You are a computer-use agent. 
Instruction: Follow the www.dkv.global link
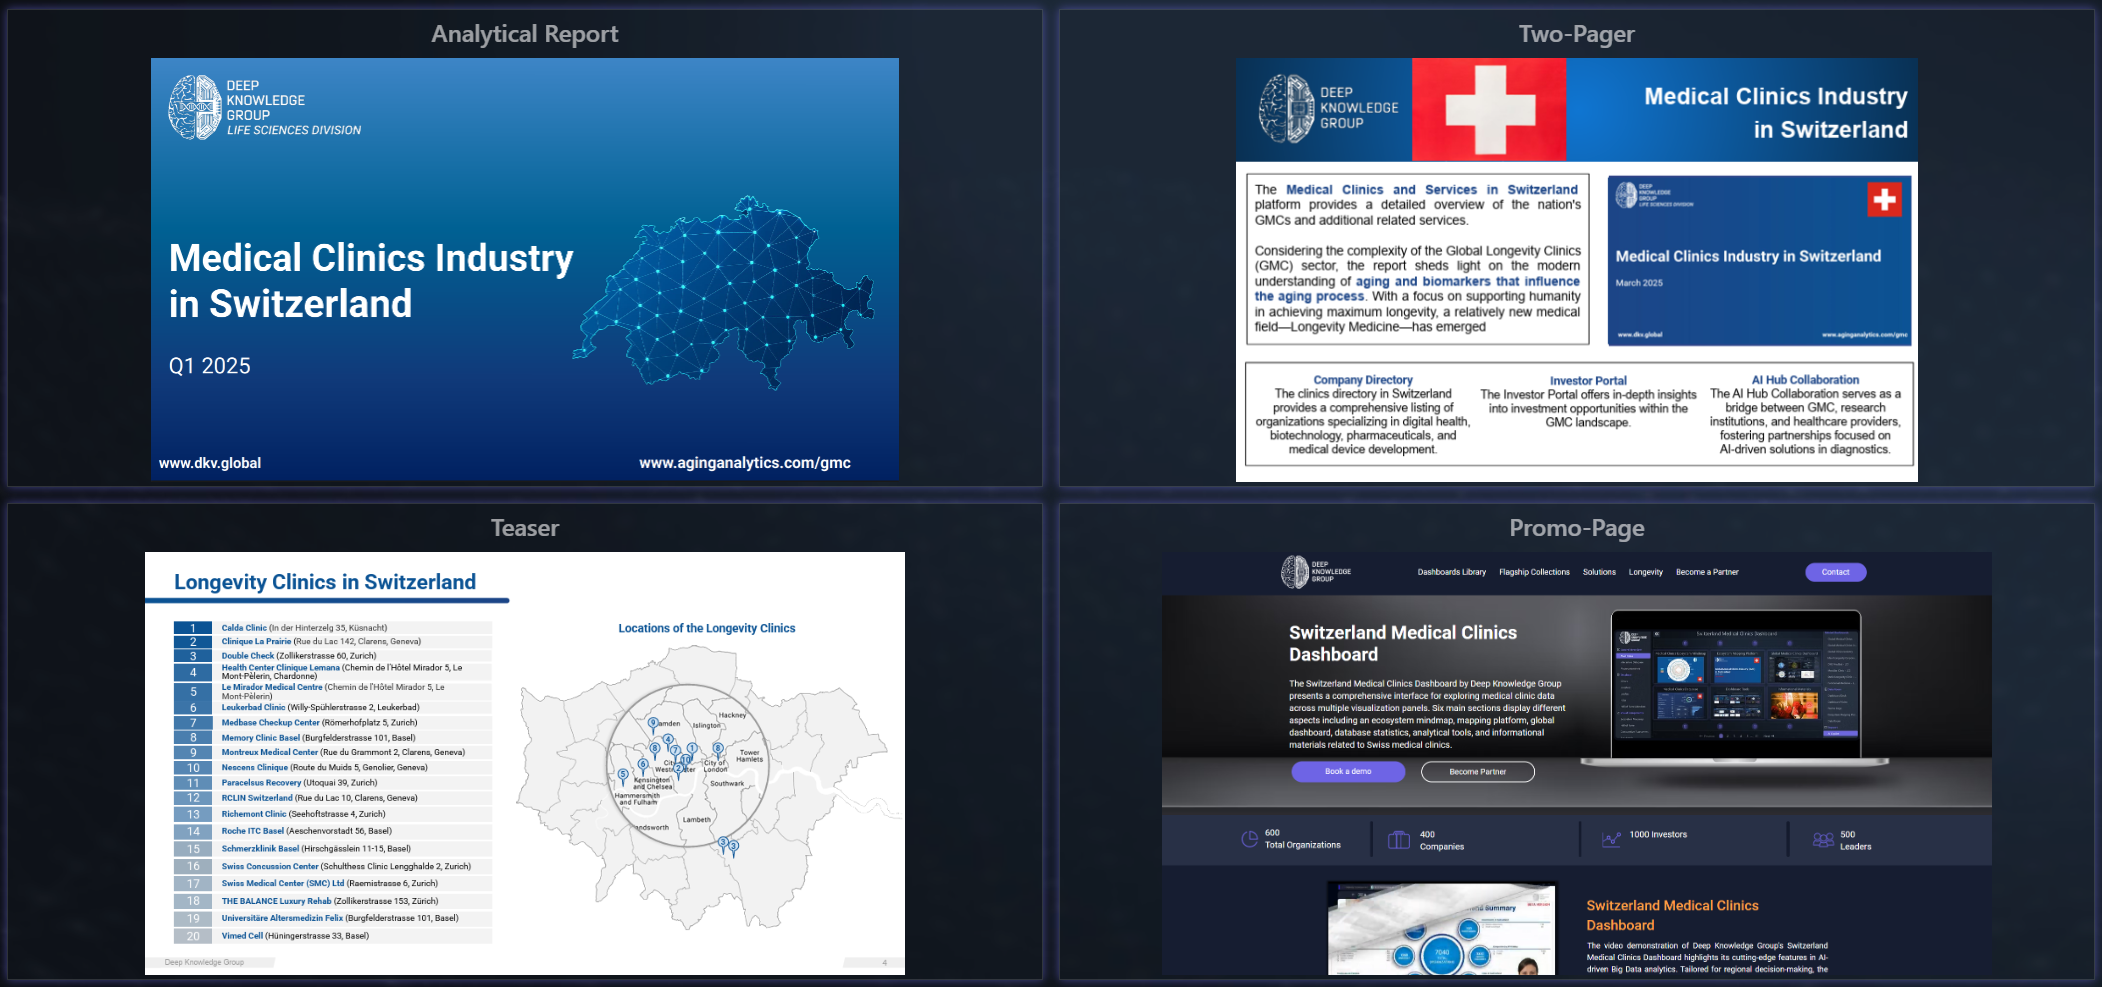point(210,463)
